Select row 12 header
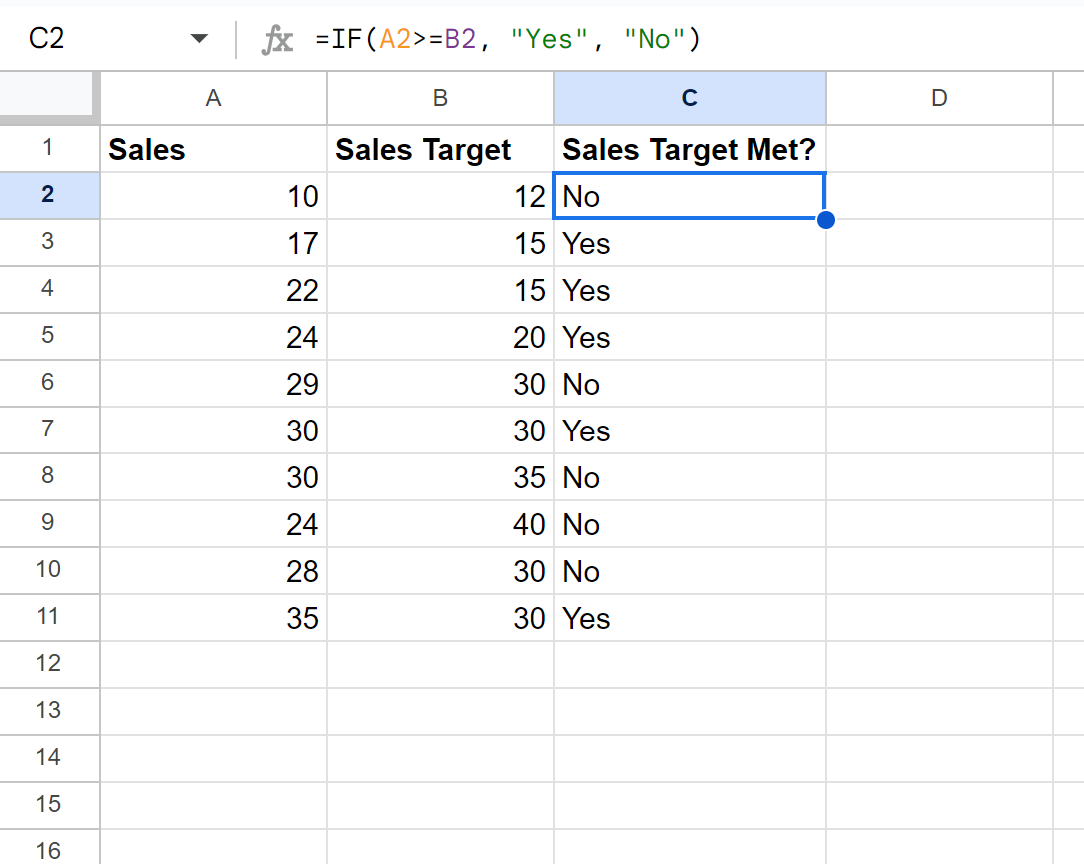Image resolution: width=1084 pixels, height=864 pixels. 50,665
